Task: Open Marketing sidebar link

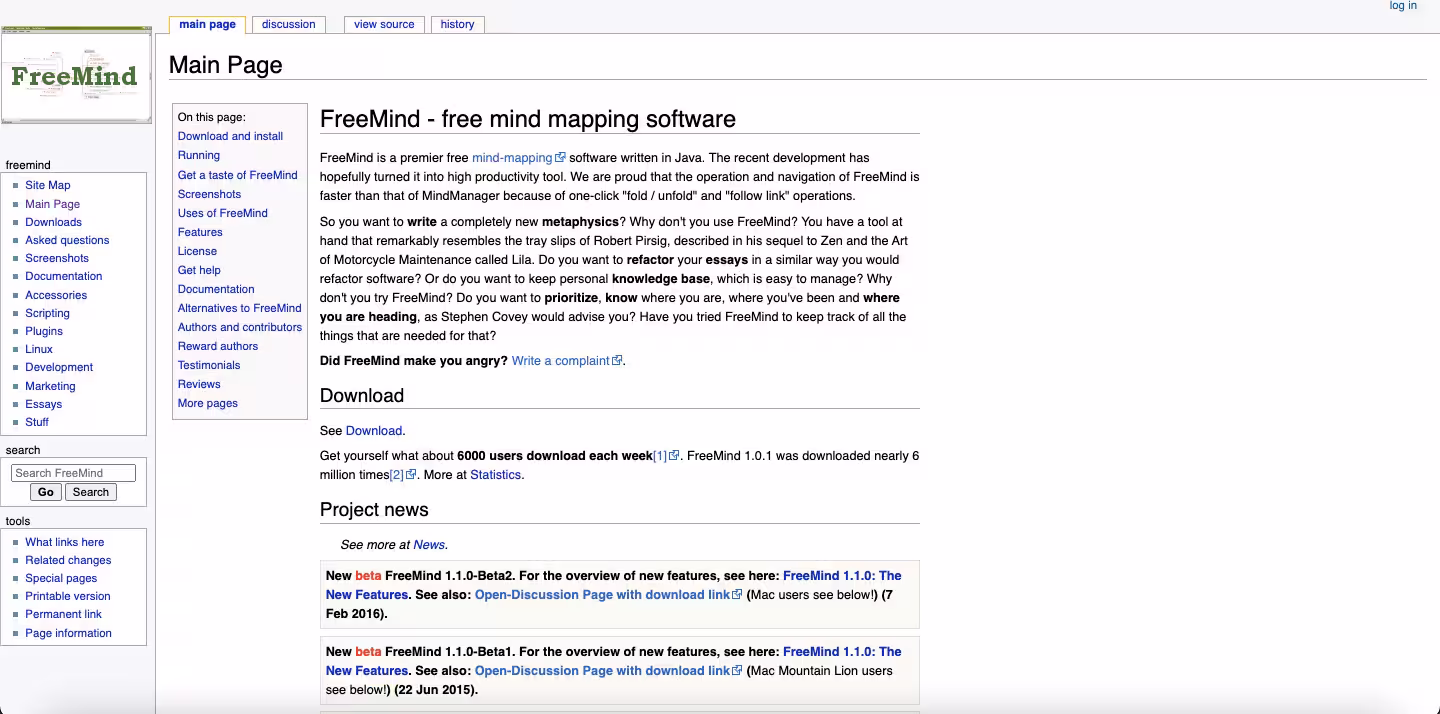Action: coord(50,386)
